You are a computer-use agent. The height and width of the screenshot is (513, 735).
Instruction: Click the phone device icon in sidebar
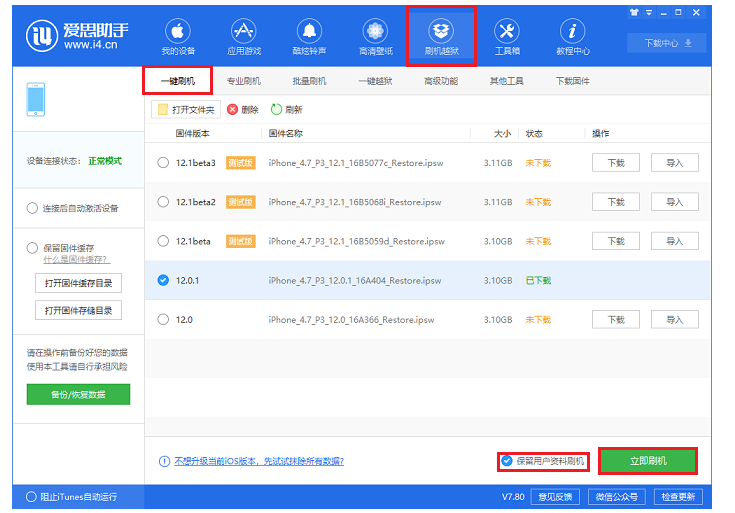click(x=36, y=99)
